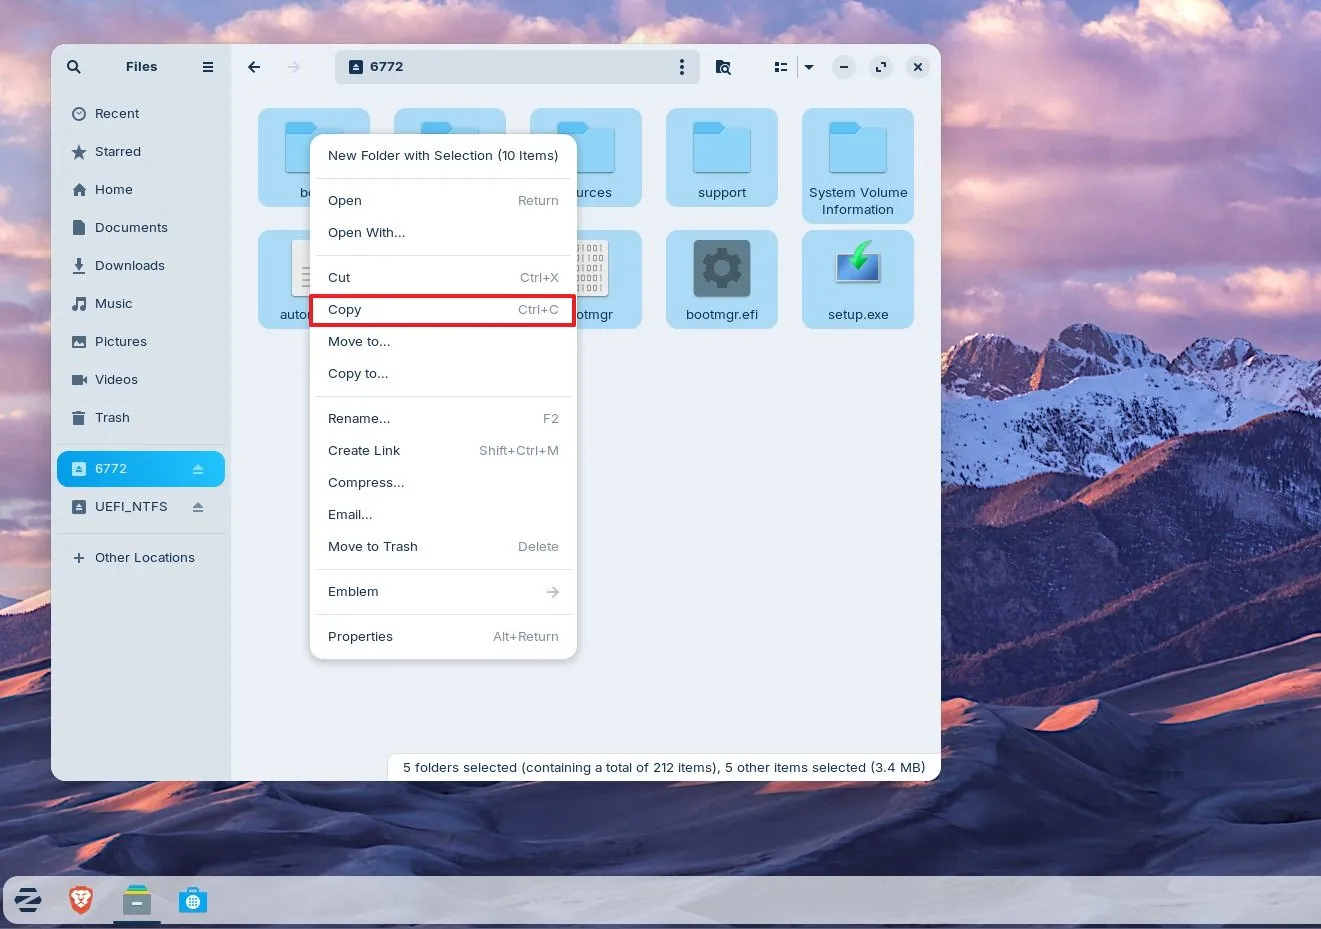Eject the 6772 drive
Screen dimensions: 1321x929
[x=197, y=468]
